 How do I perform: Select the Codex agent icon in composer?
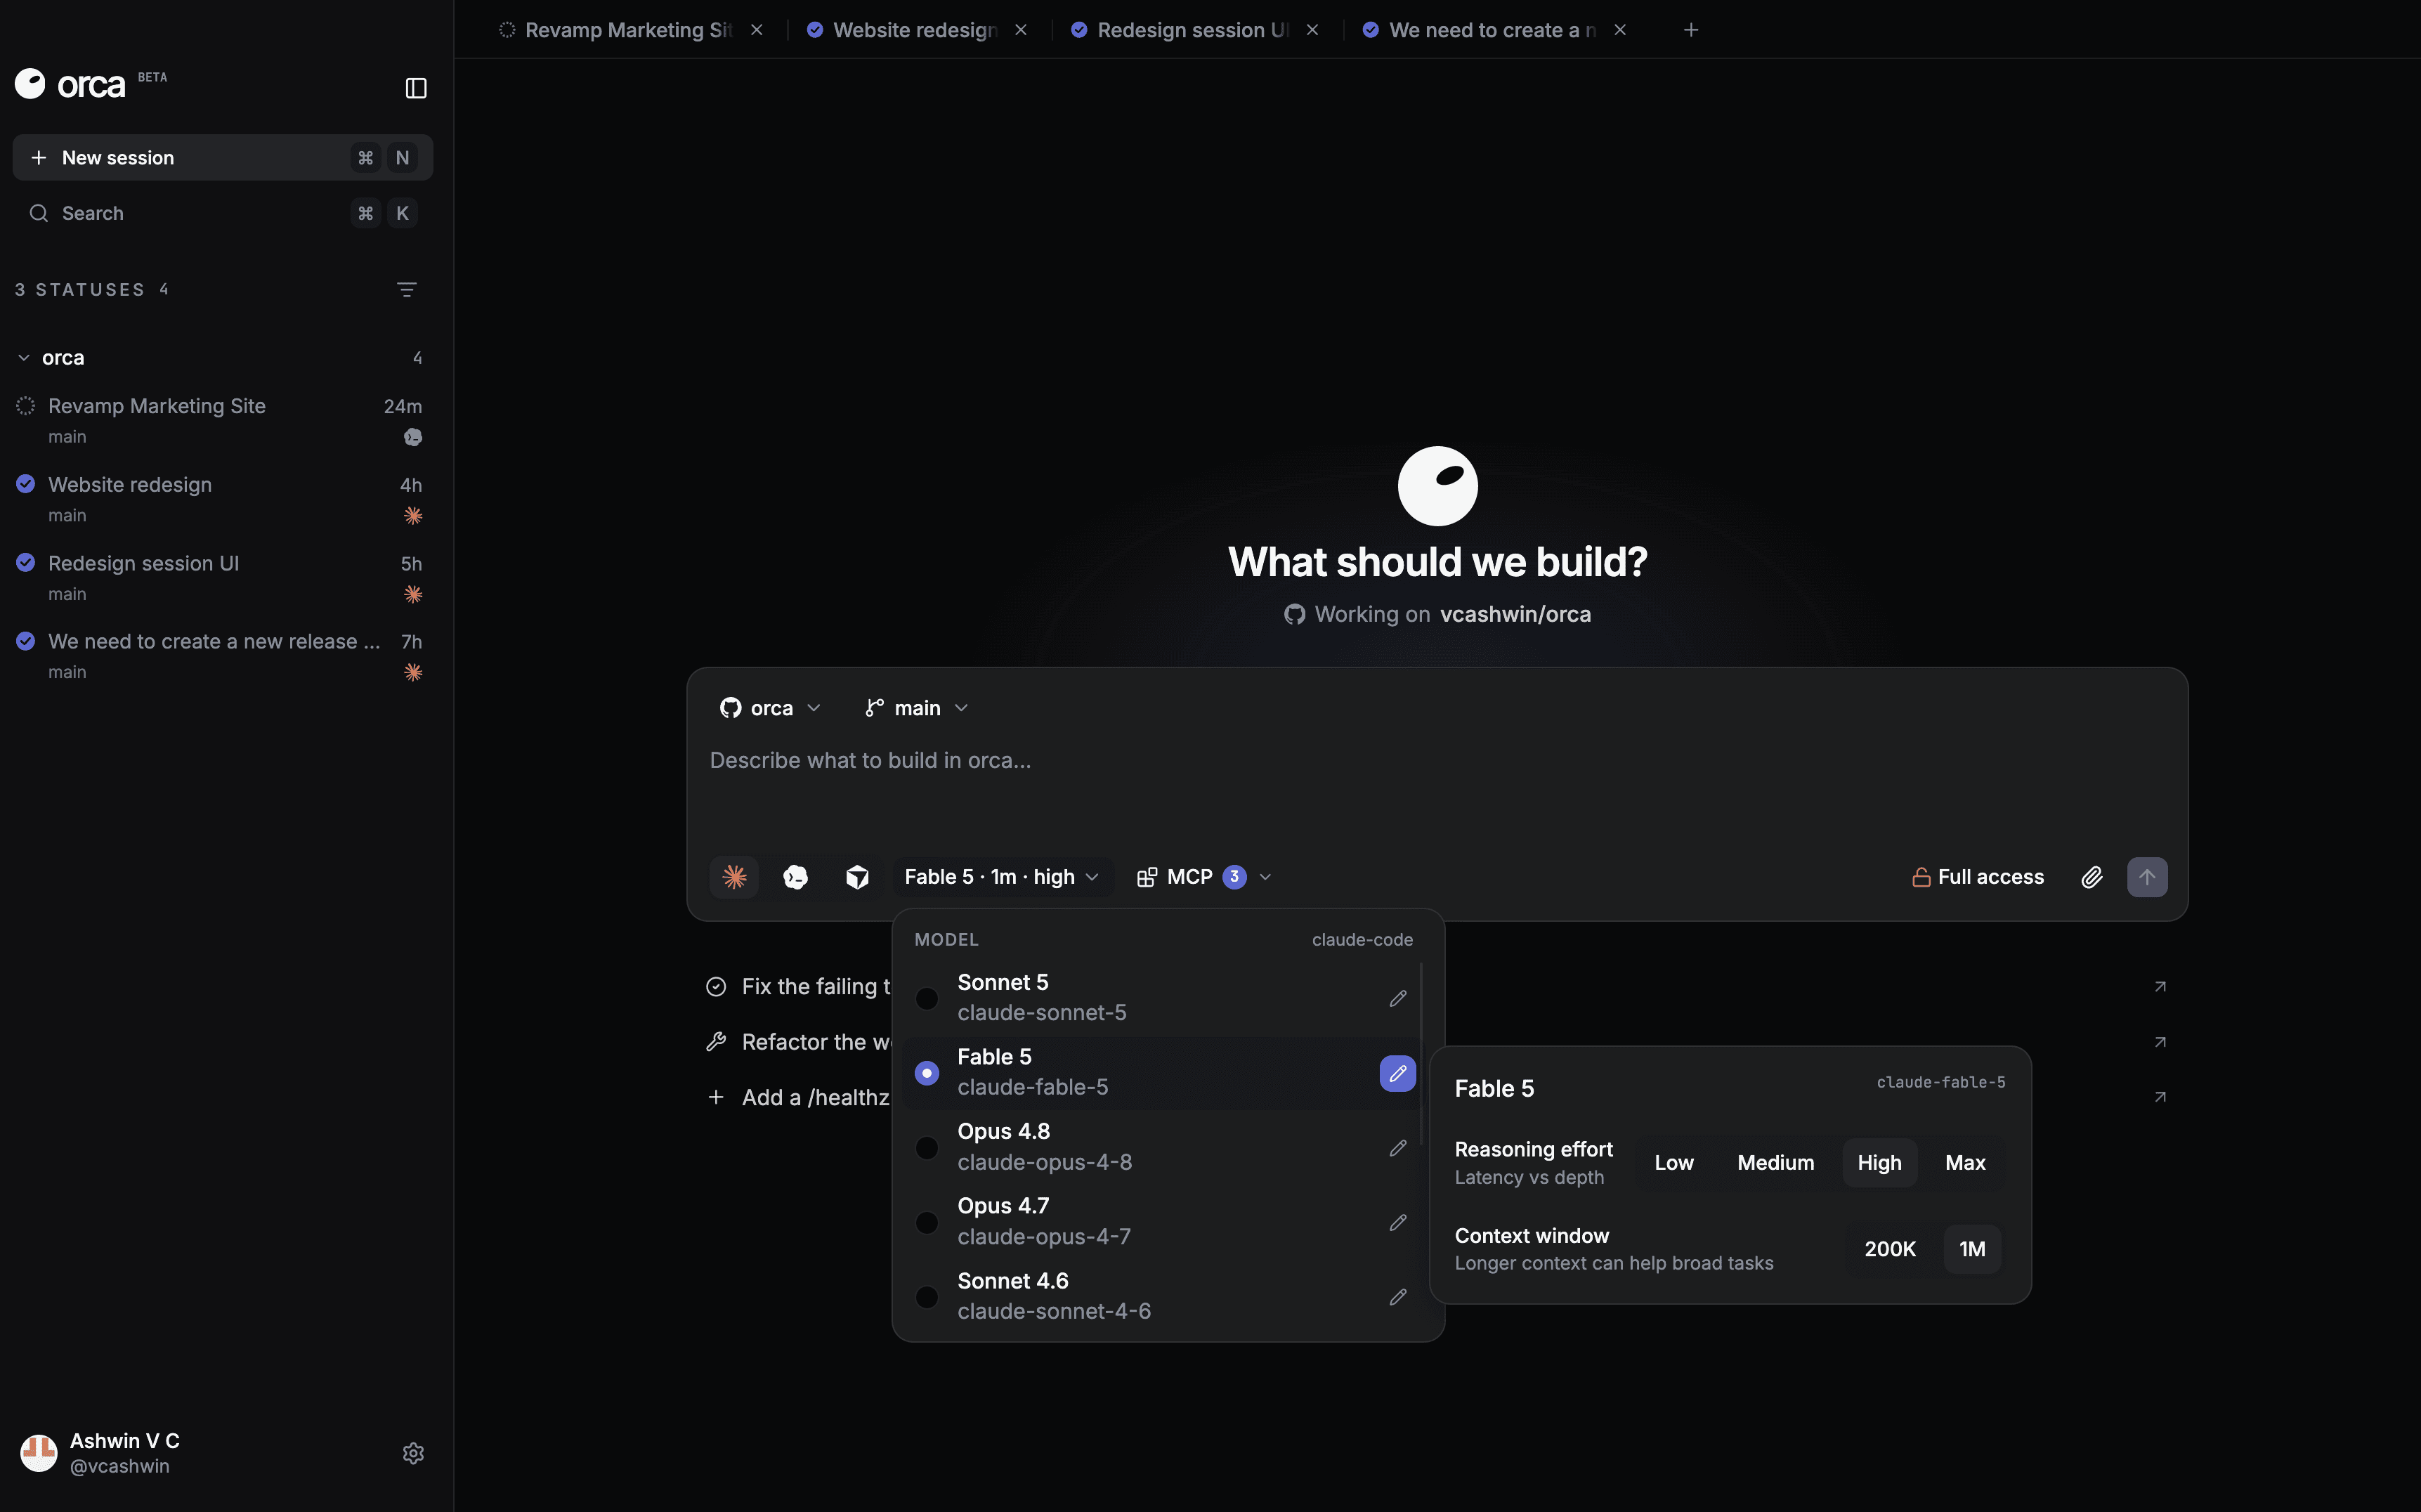pyautogui.click(x=796, y=877)
